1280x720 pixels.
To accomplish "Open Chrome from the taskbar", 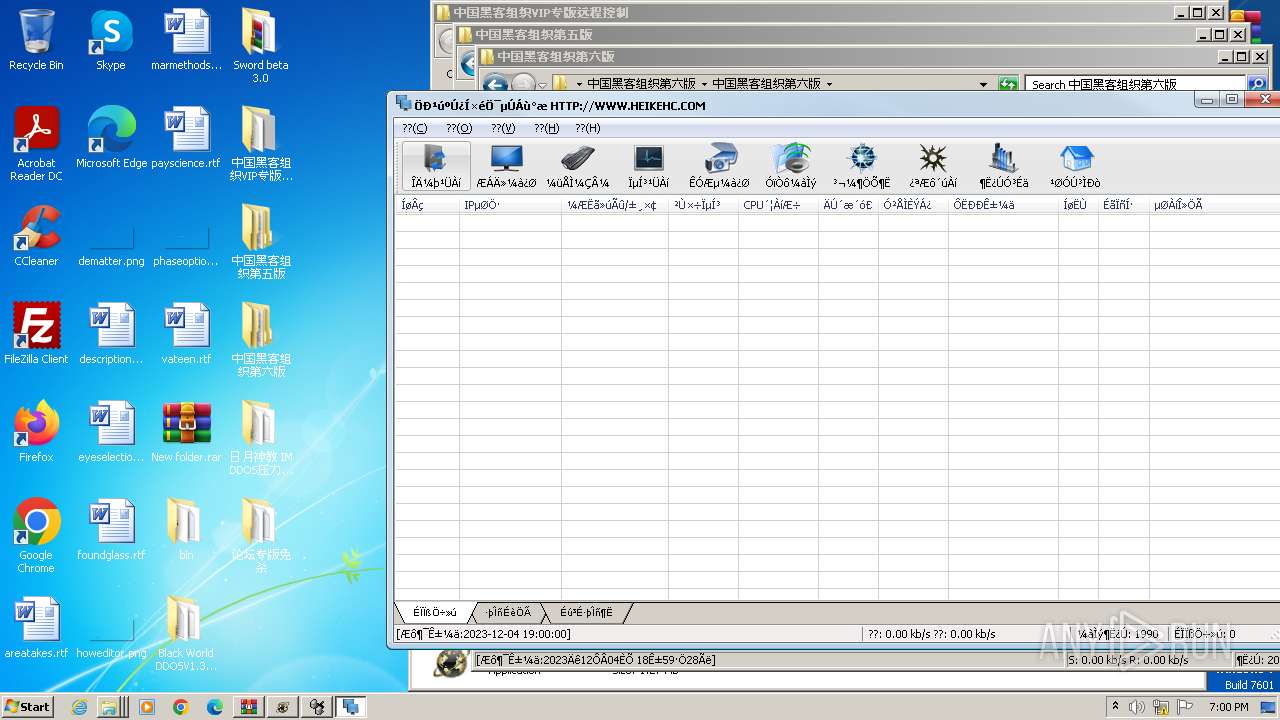I will [180, 707].
